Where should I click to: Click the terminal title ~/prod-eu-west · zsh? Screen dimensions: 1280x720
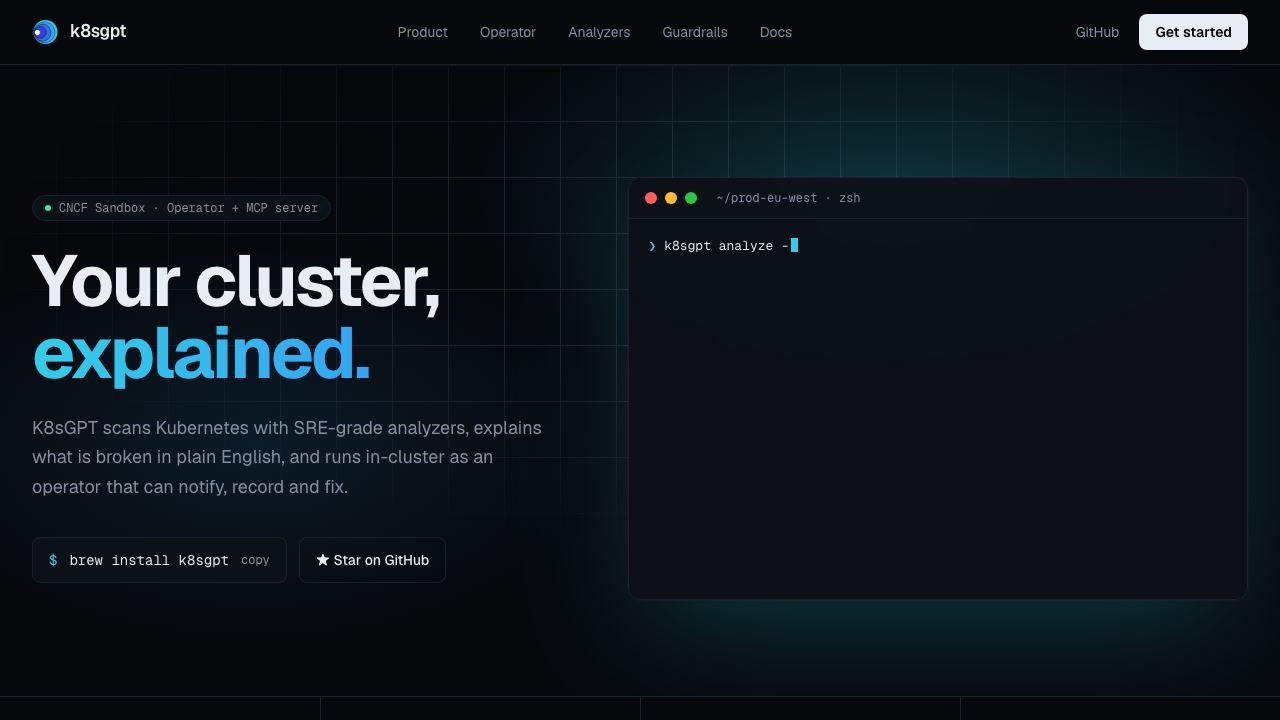click(x=788, y=198)
